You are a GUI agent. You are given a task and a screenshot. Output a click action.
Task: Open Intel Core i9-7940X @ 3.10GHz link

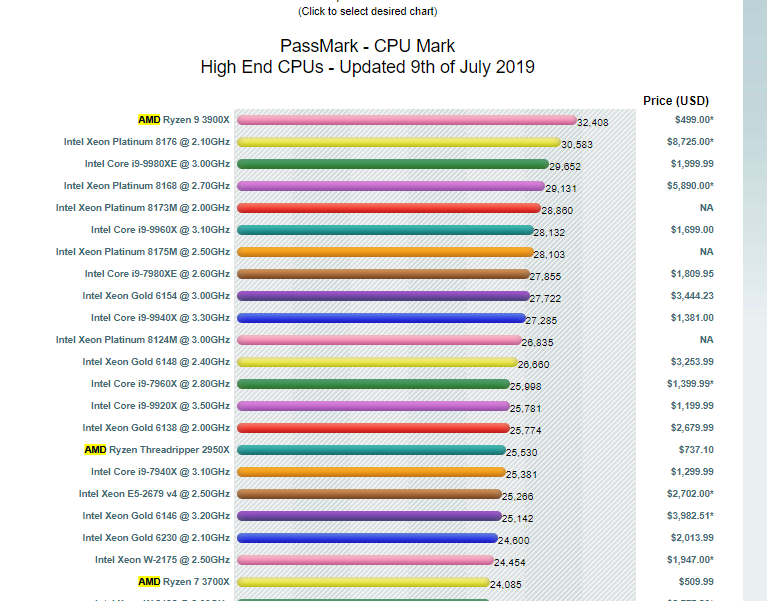pos(160,472)
